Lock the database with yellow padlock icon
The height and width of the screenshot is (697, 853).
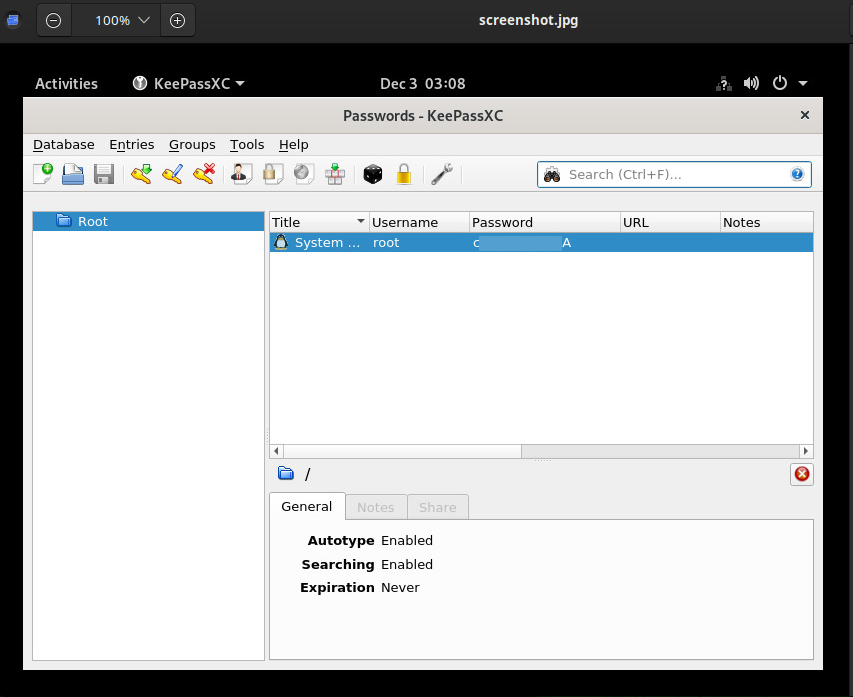[404, 174]
